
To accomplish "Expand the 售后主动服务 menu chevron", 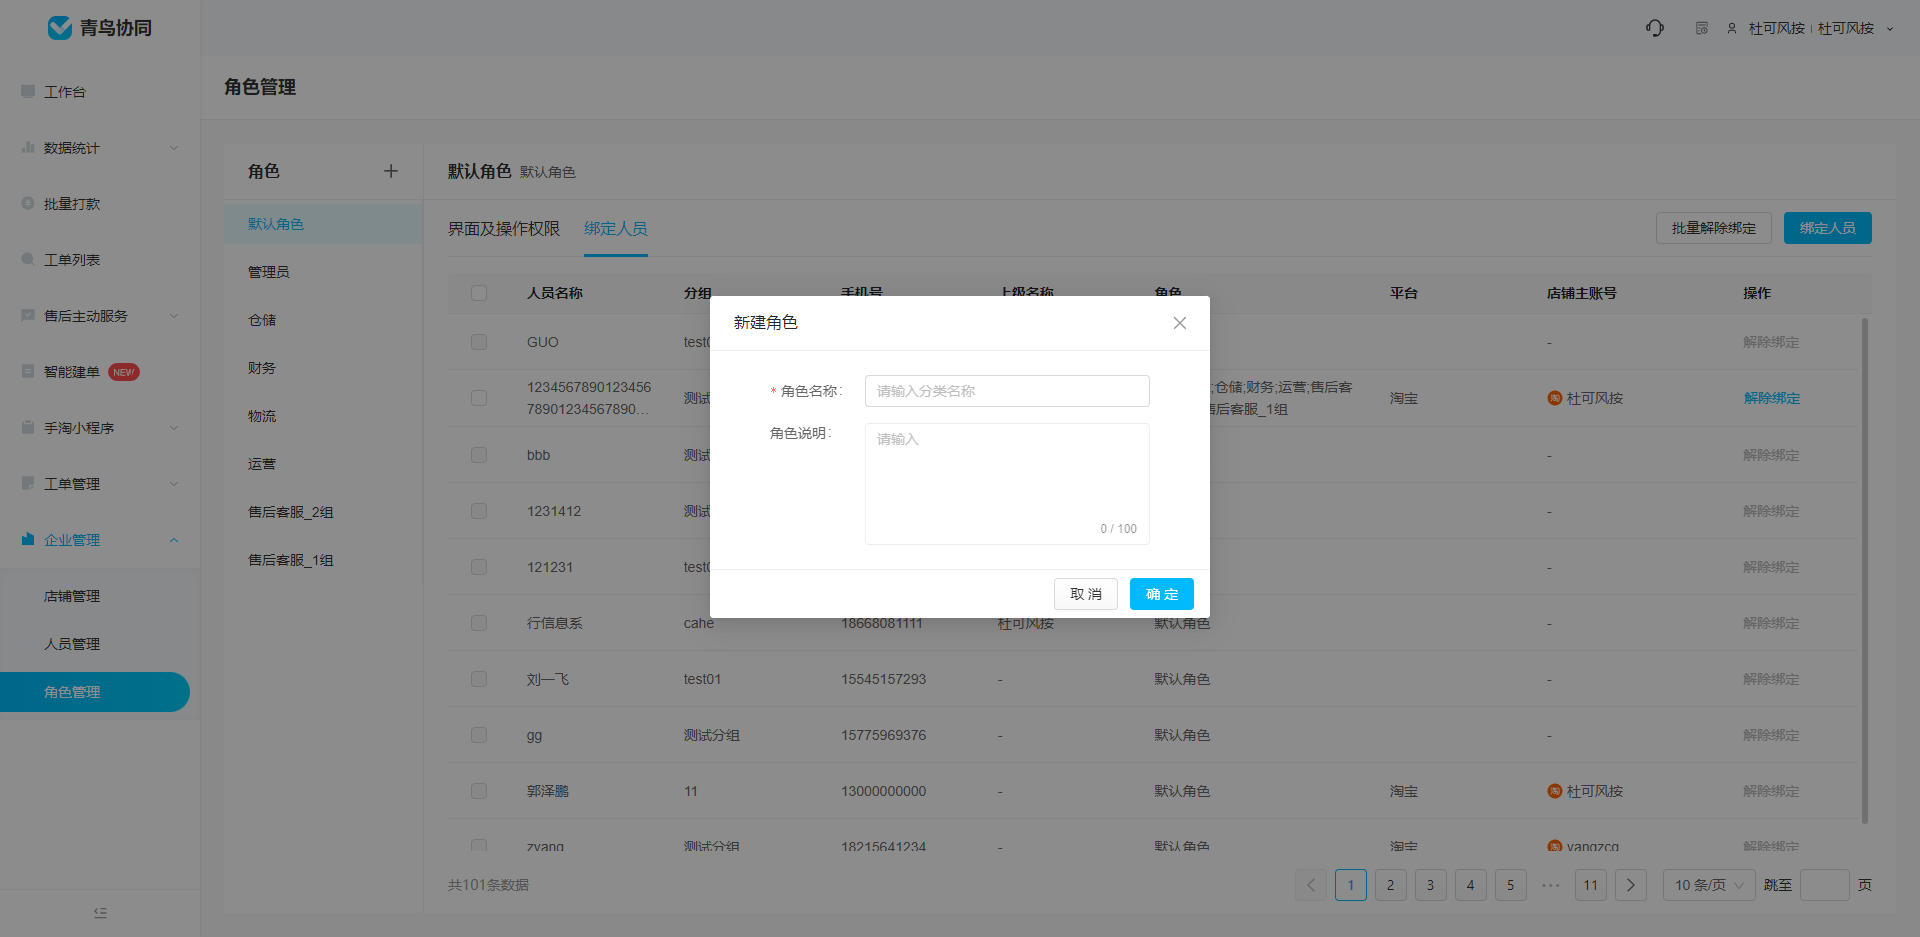I will [x=174, y=316].
